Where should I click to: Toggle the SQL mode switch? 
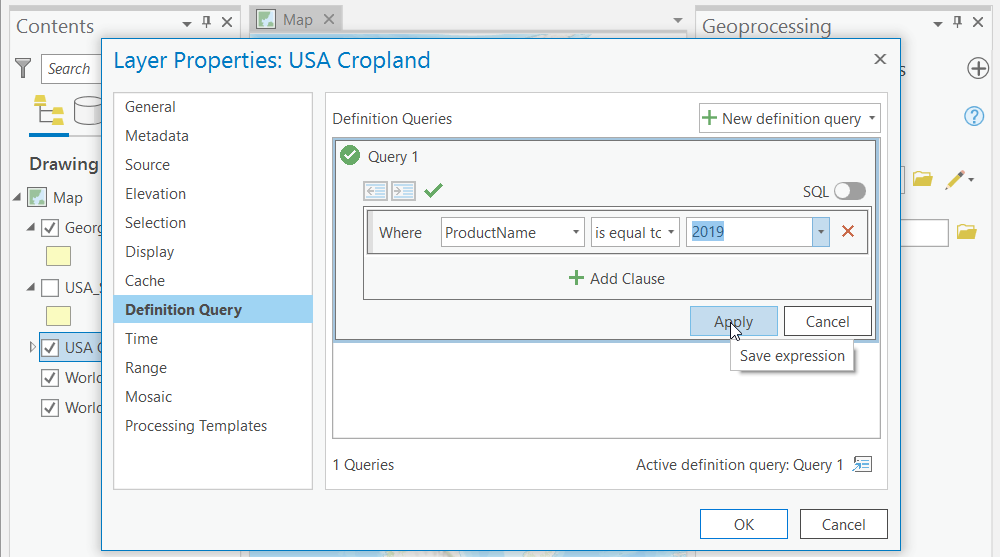850,191
